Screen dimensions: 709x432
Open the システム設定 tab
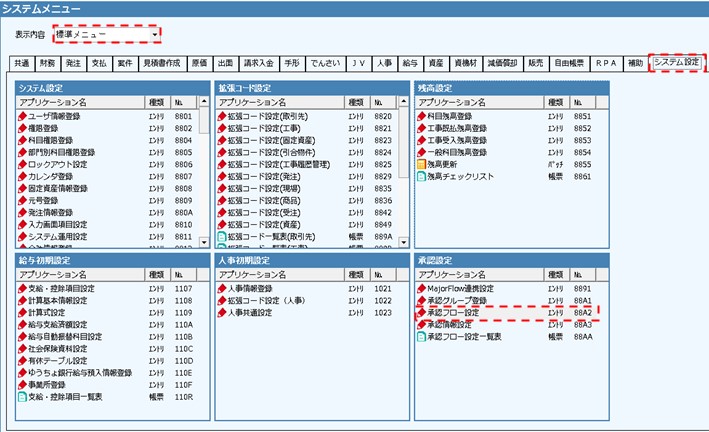point(676,63)
